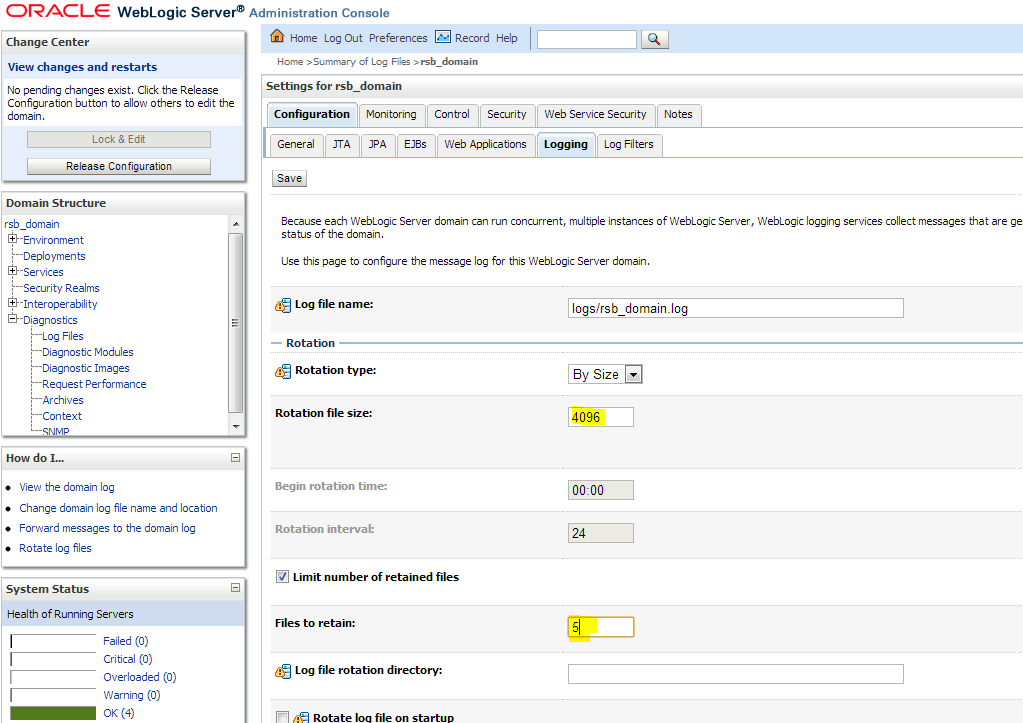This screenshot has height=723, width=1023.
Task: Select the JTA subtab
Action: pos(341,144)
